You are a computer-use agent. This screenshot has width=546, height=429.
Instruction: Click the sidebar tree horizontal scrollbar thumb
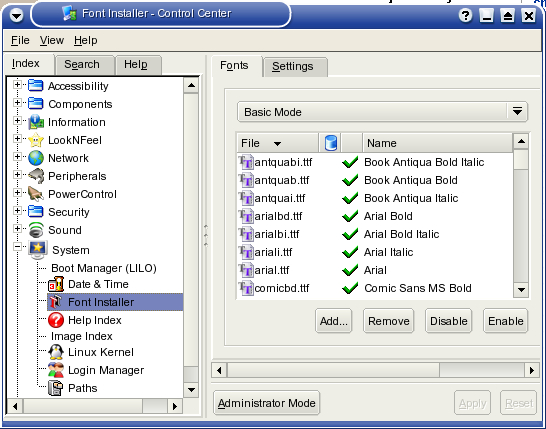pos(83,406)
